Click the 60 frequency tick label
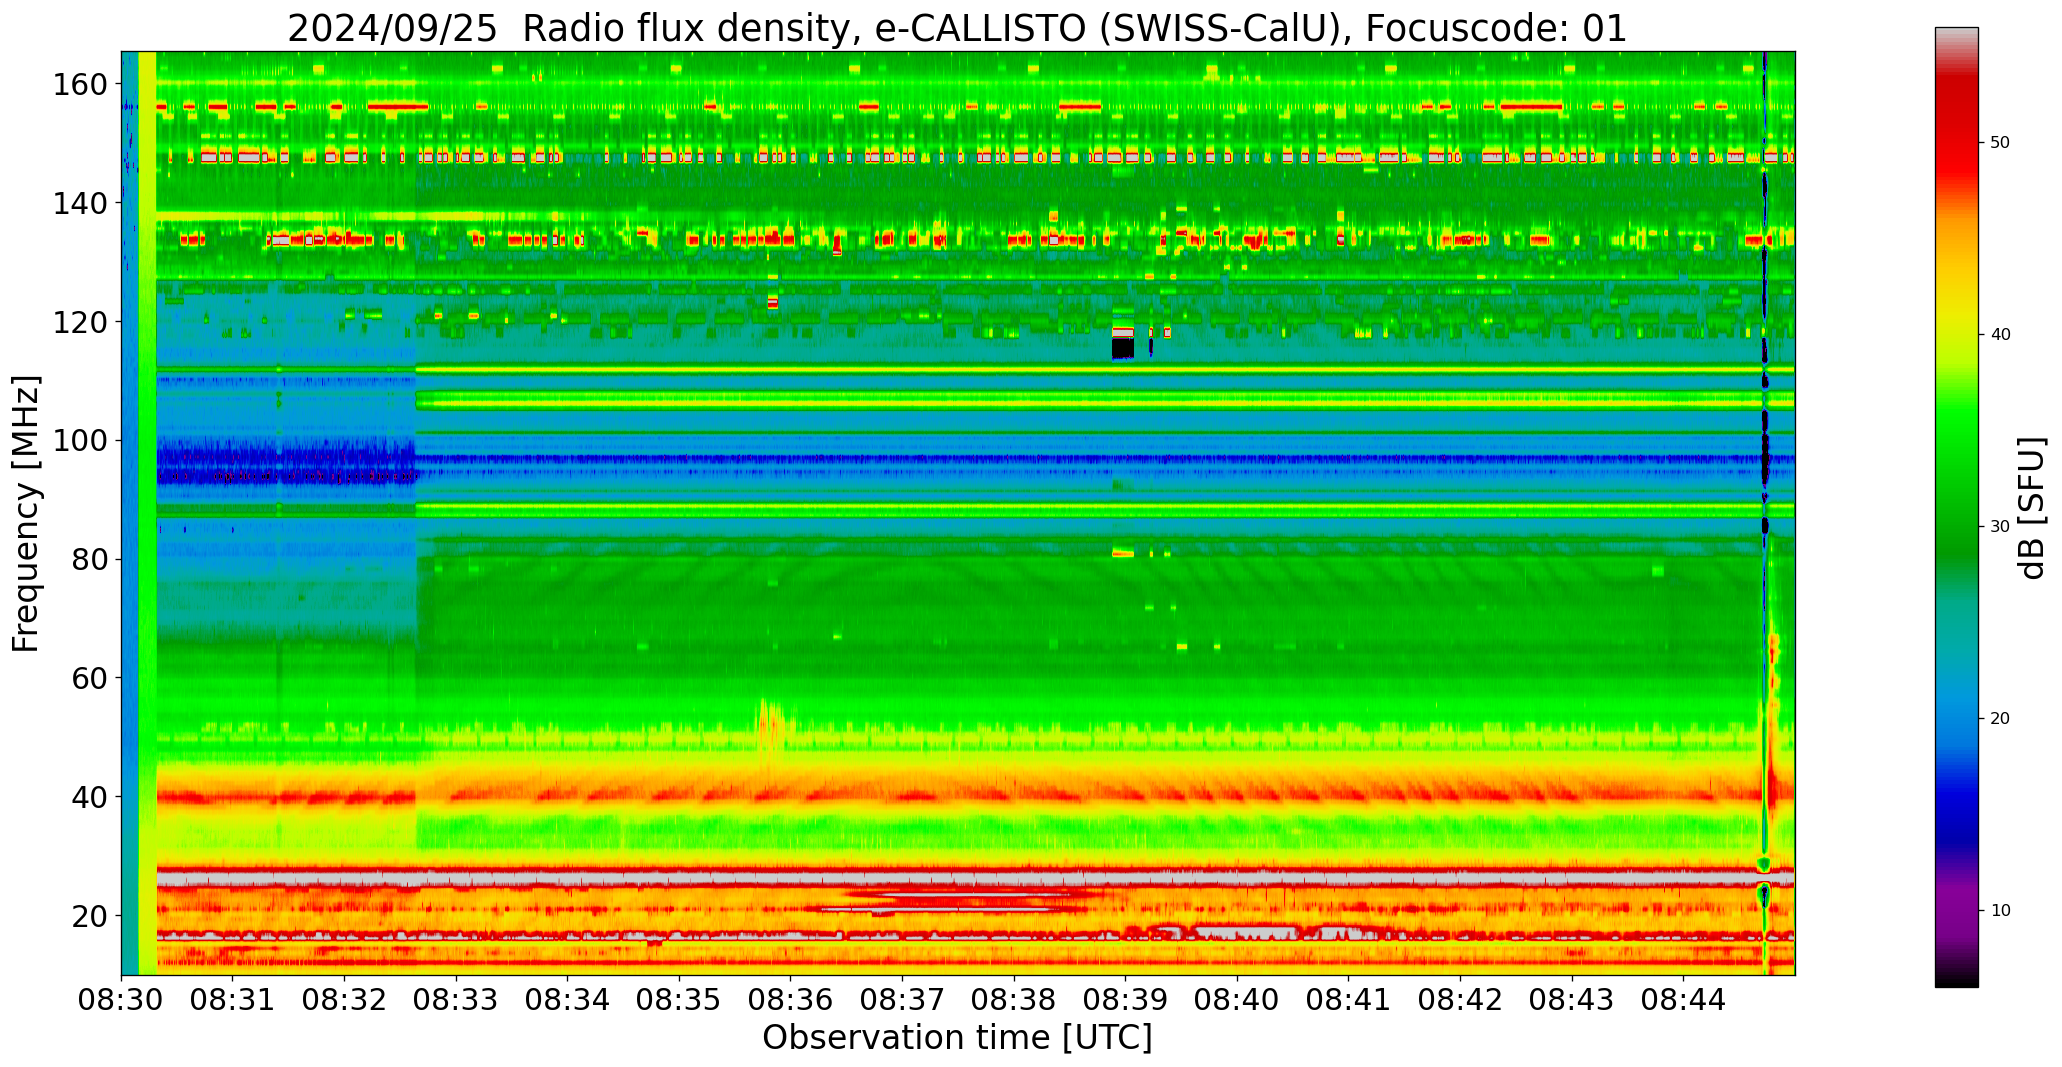Viewport: 2062px width, 1067px height. pos(90,678)
